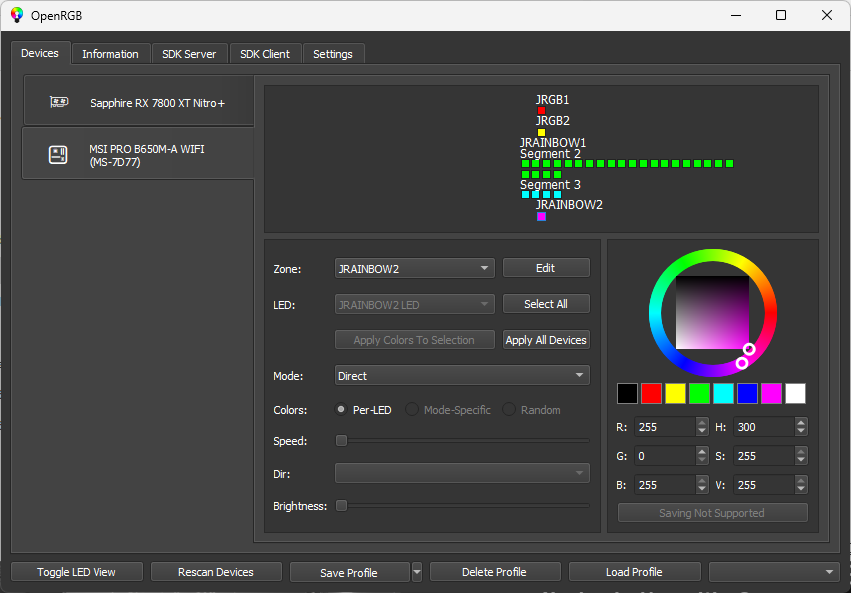851x593 pixels.
Task: Click Apply Colors To Selection
Action: pyautogui.click(x=415, y=340)
